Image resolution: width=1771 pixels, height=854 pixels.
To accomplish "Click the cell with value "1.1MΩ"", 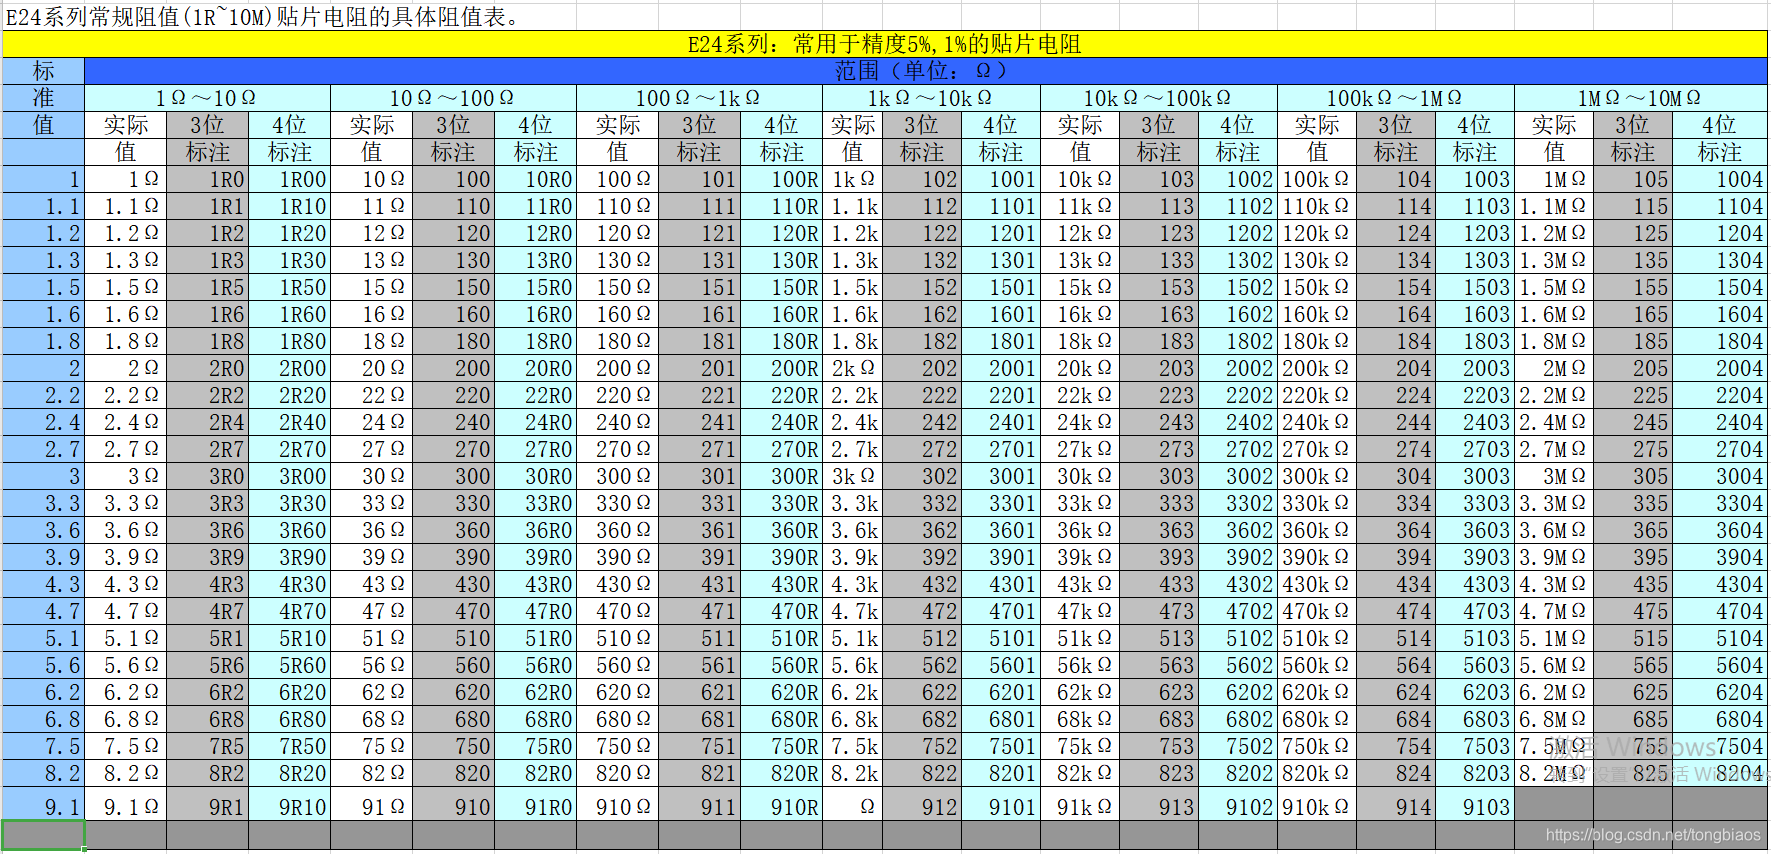I will coord(1554,206).
